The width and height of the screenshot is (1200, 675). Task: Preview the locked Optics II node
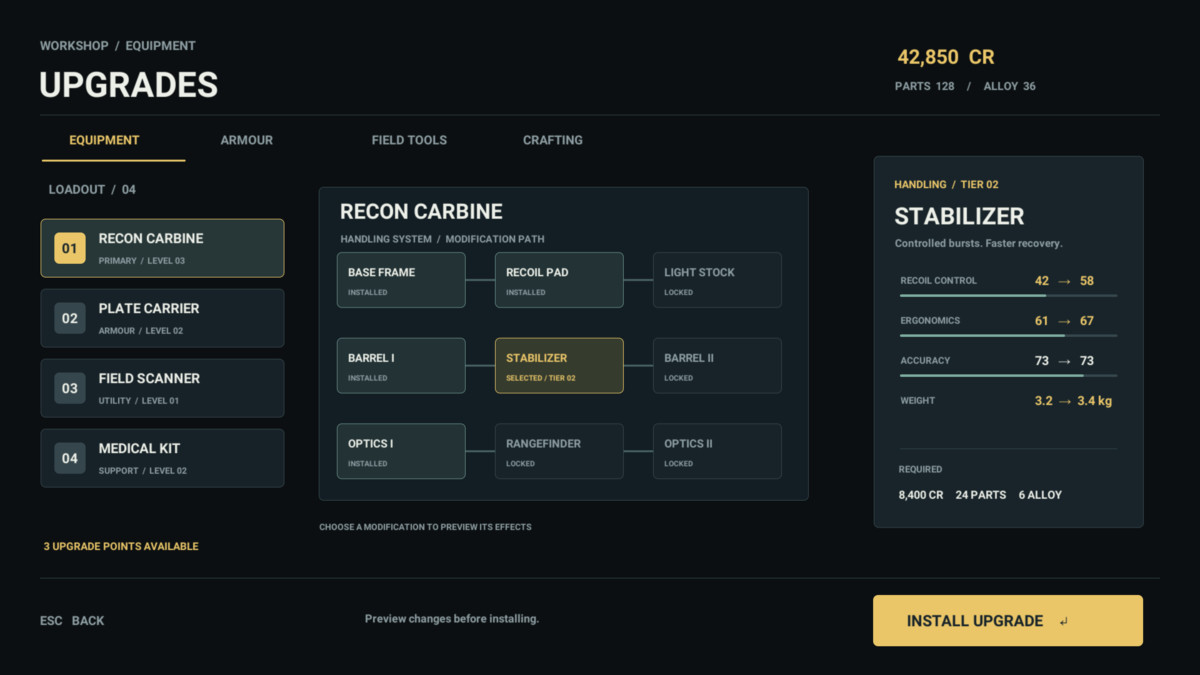pyautogui.click(x=717, y=451)
